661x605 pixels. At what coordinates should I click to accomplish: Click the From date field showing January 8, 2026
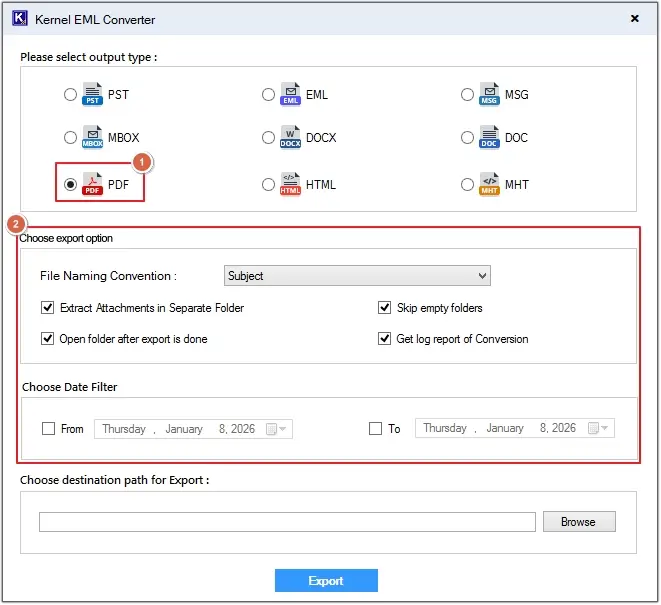click(x=193, y=429)
